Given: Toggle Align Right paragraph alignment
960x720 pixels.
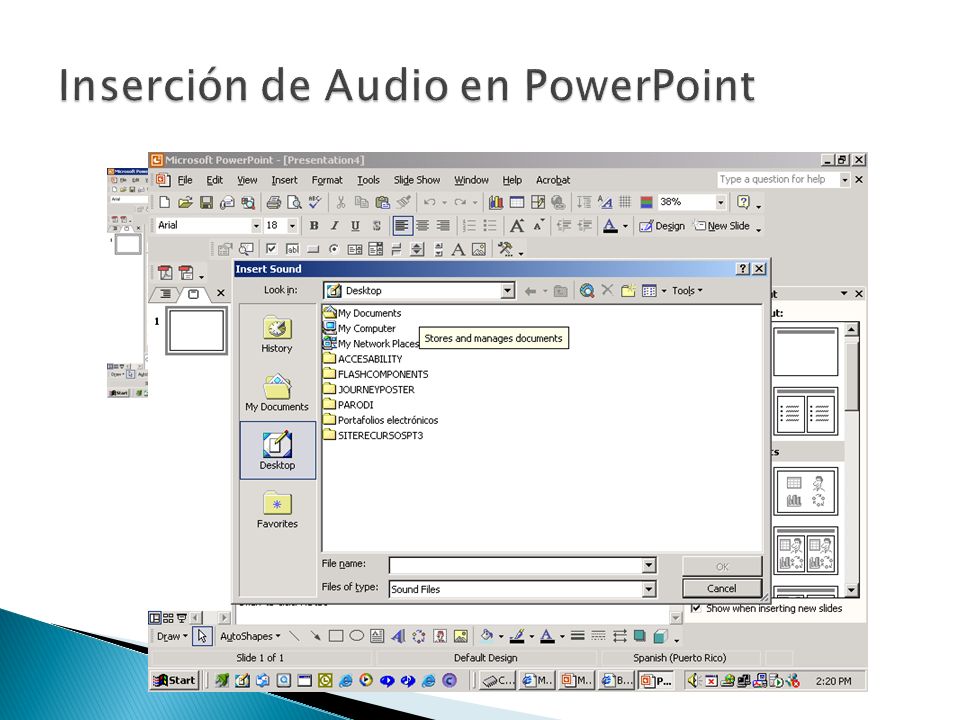Looking at the screenshot, I should tap(443, 226).
